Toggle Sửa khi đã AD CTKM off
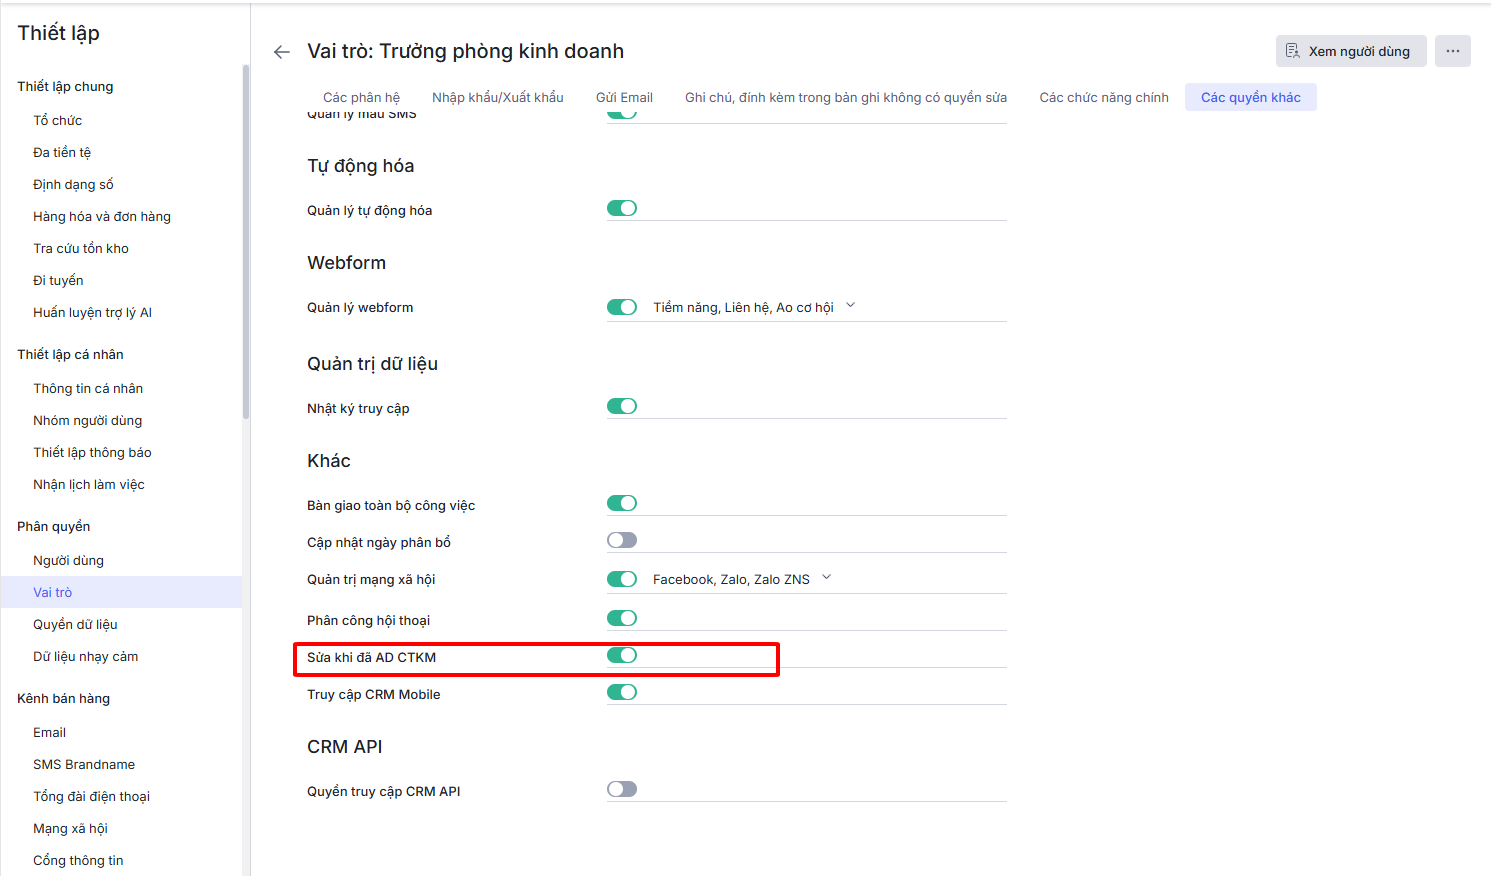This screenshot has width=1491, height=876. [622, 655]
